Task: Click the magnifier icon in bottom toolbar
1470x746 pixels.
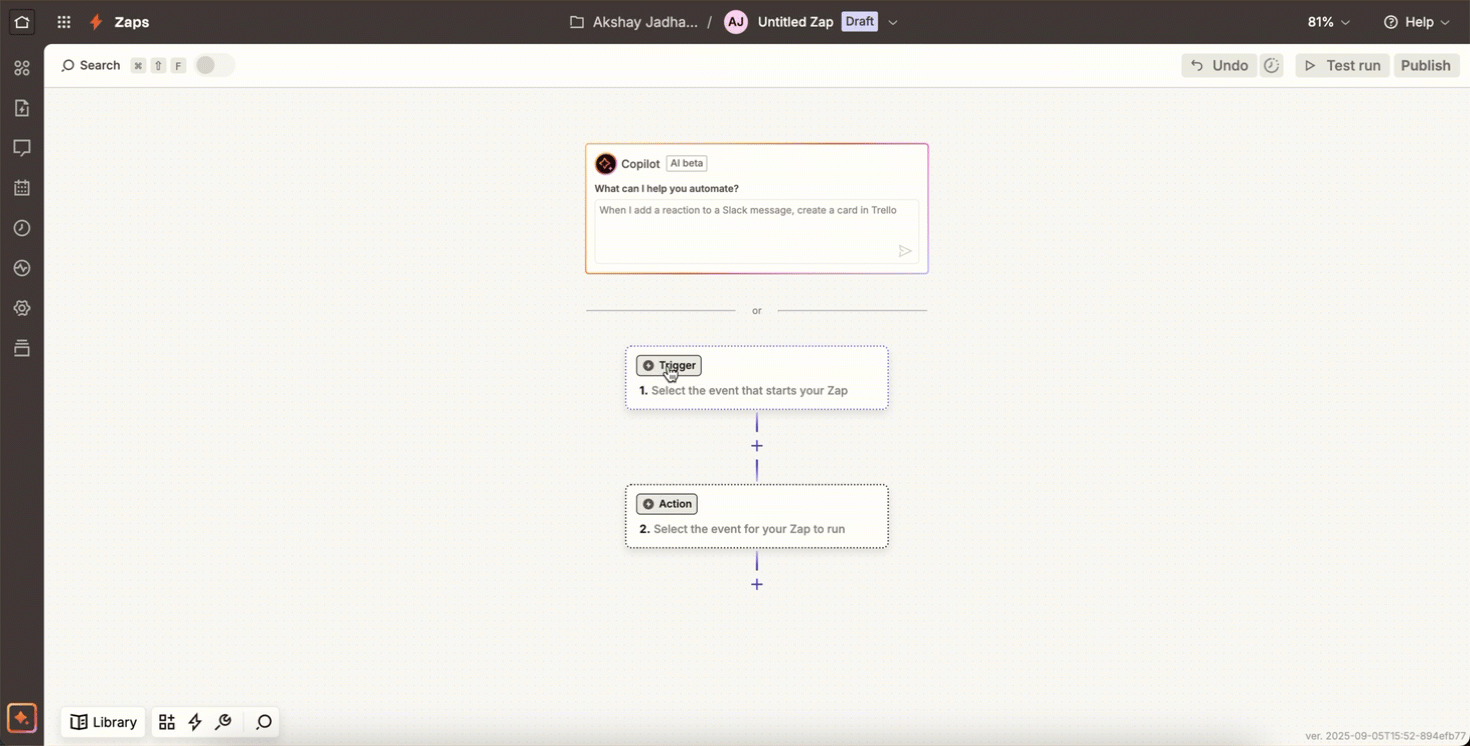Action: (264, 722)
